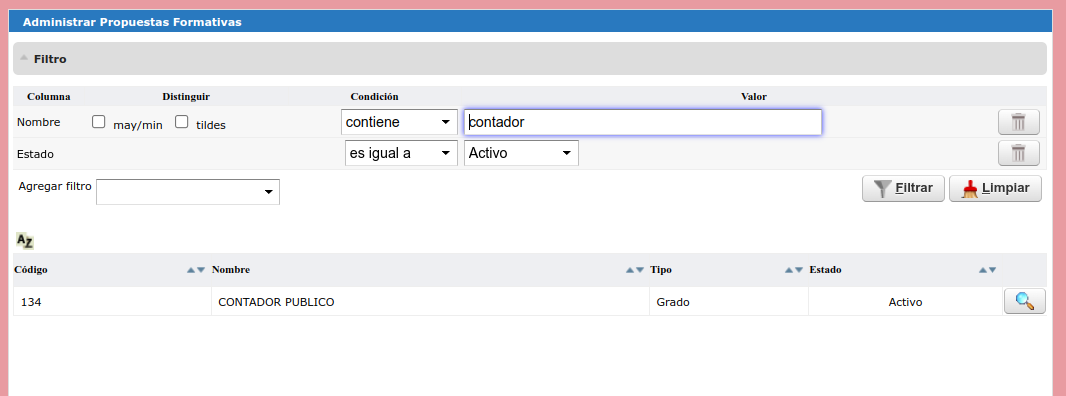Viewport: 1066px width, 396px height.
Task: Enable the may/min checkbox
Action: pos(99,122)
